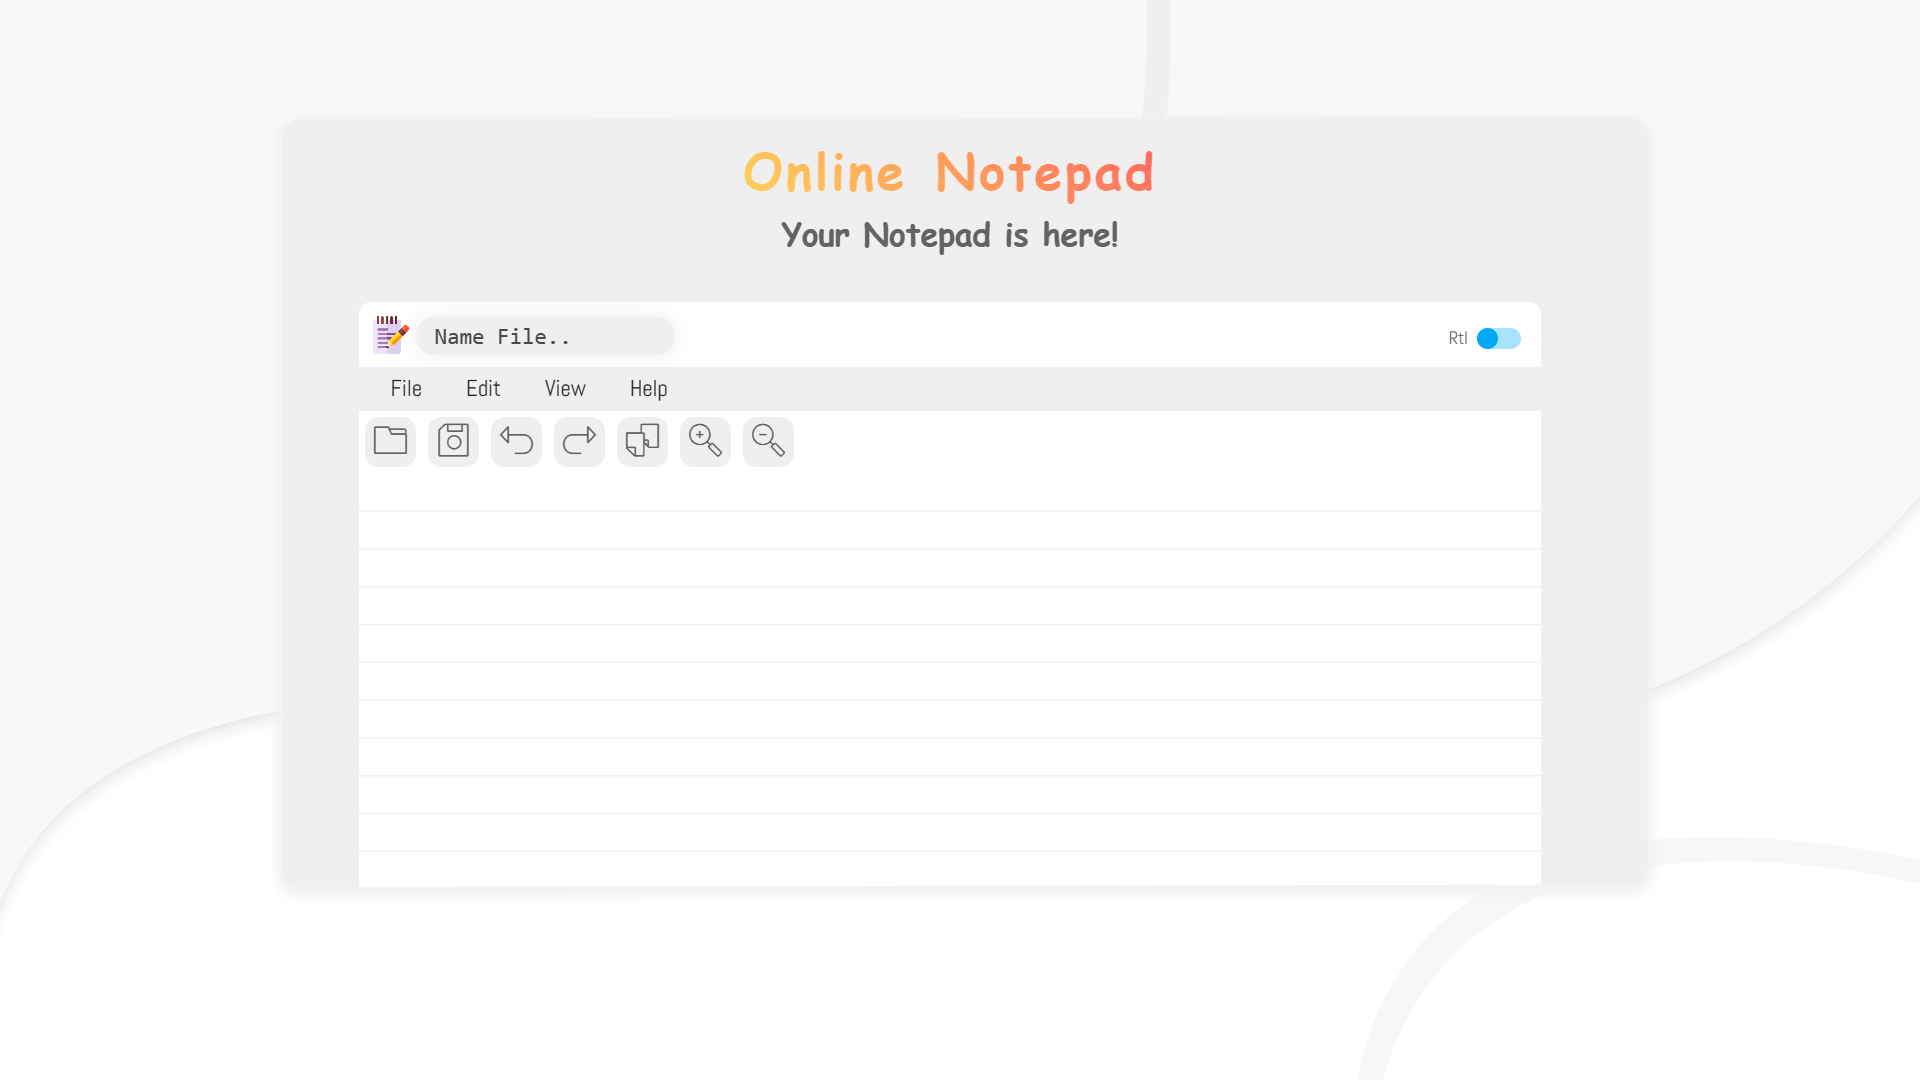Expand the View menu
1920x1080 pixels.
564,388
